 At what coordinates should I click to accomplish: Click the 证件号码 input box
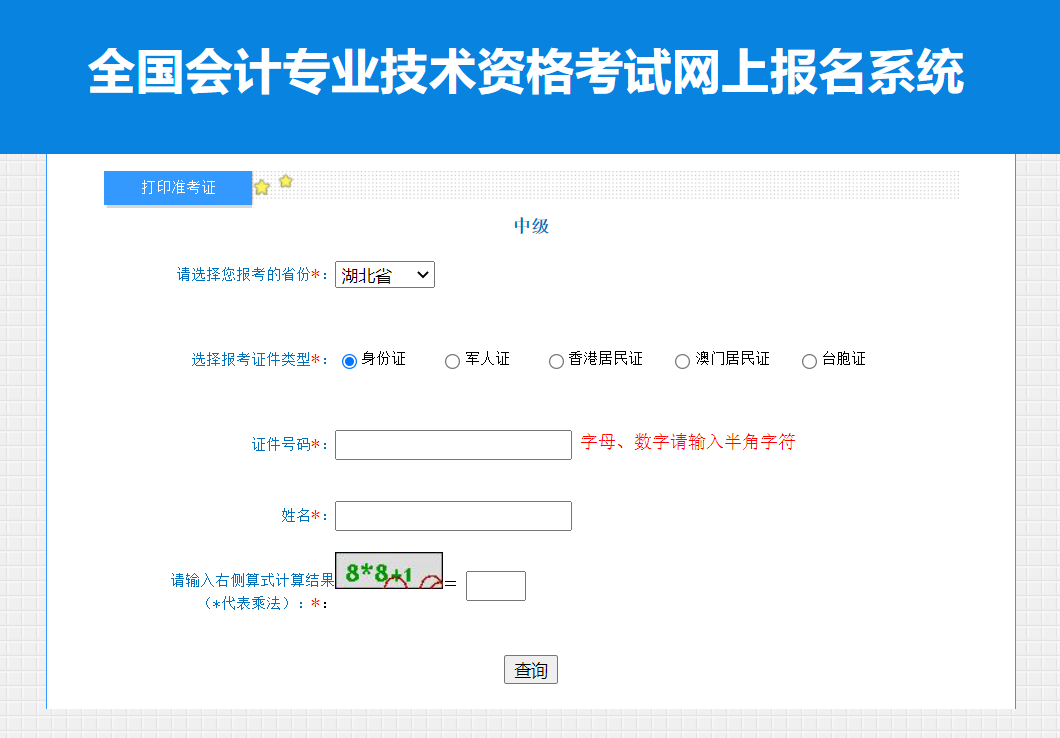pos(452,444)
